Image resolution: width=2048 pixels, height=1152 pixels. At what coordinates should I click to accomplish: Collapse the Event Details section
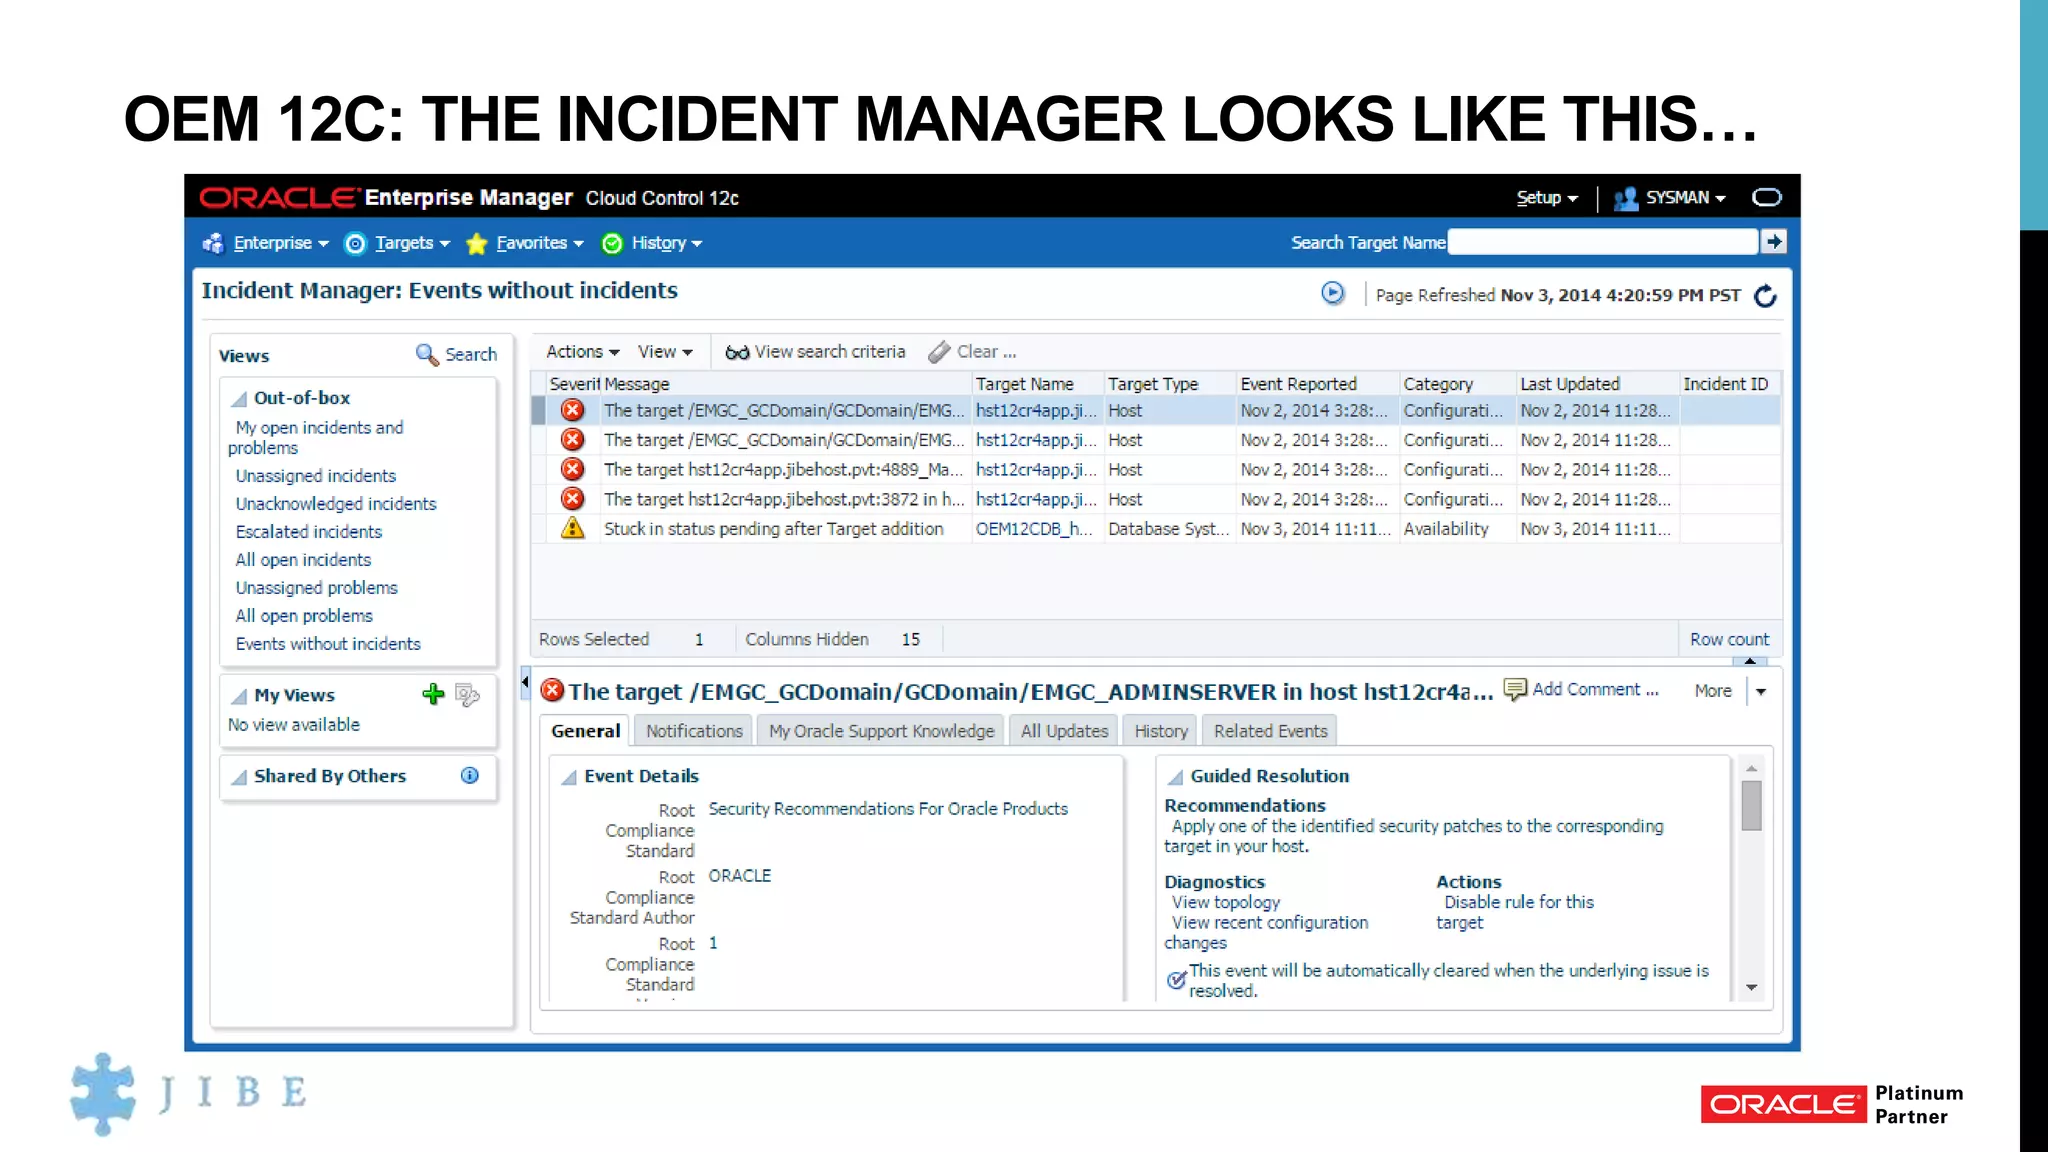click(x=569, y=777)
